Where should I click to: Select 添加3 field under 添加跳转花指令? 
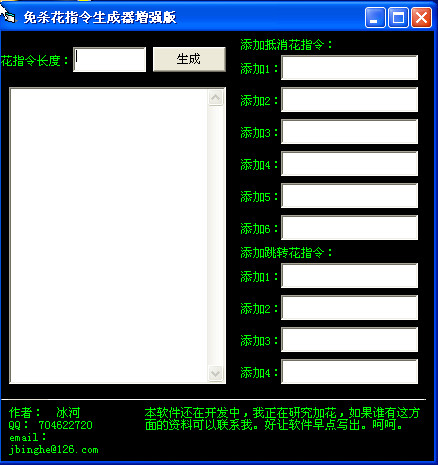click(x=349, y=340)
